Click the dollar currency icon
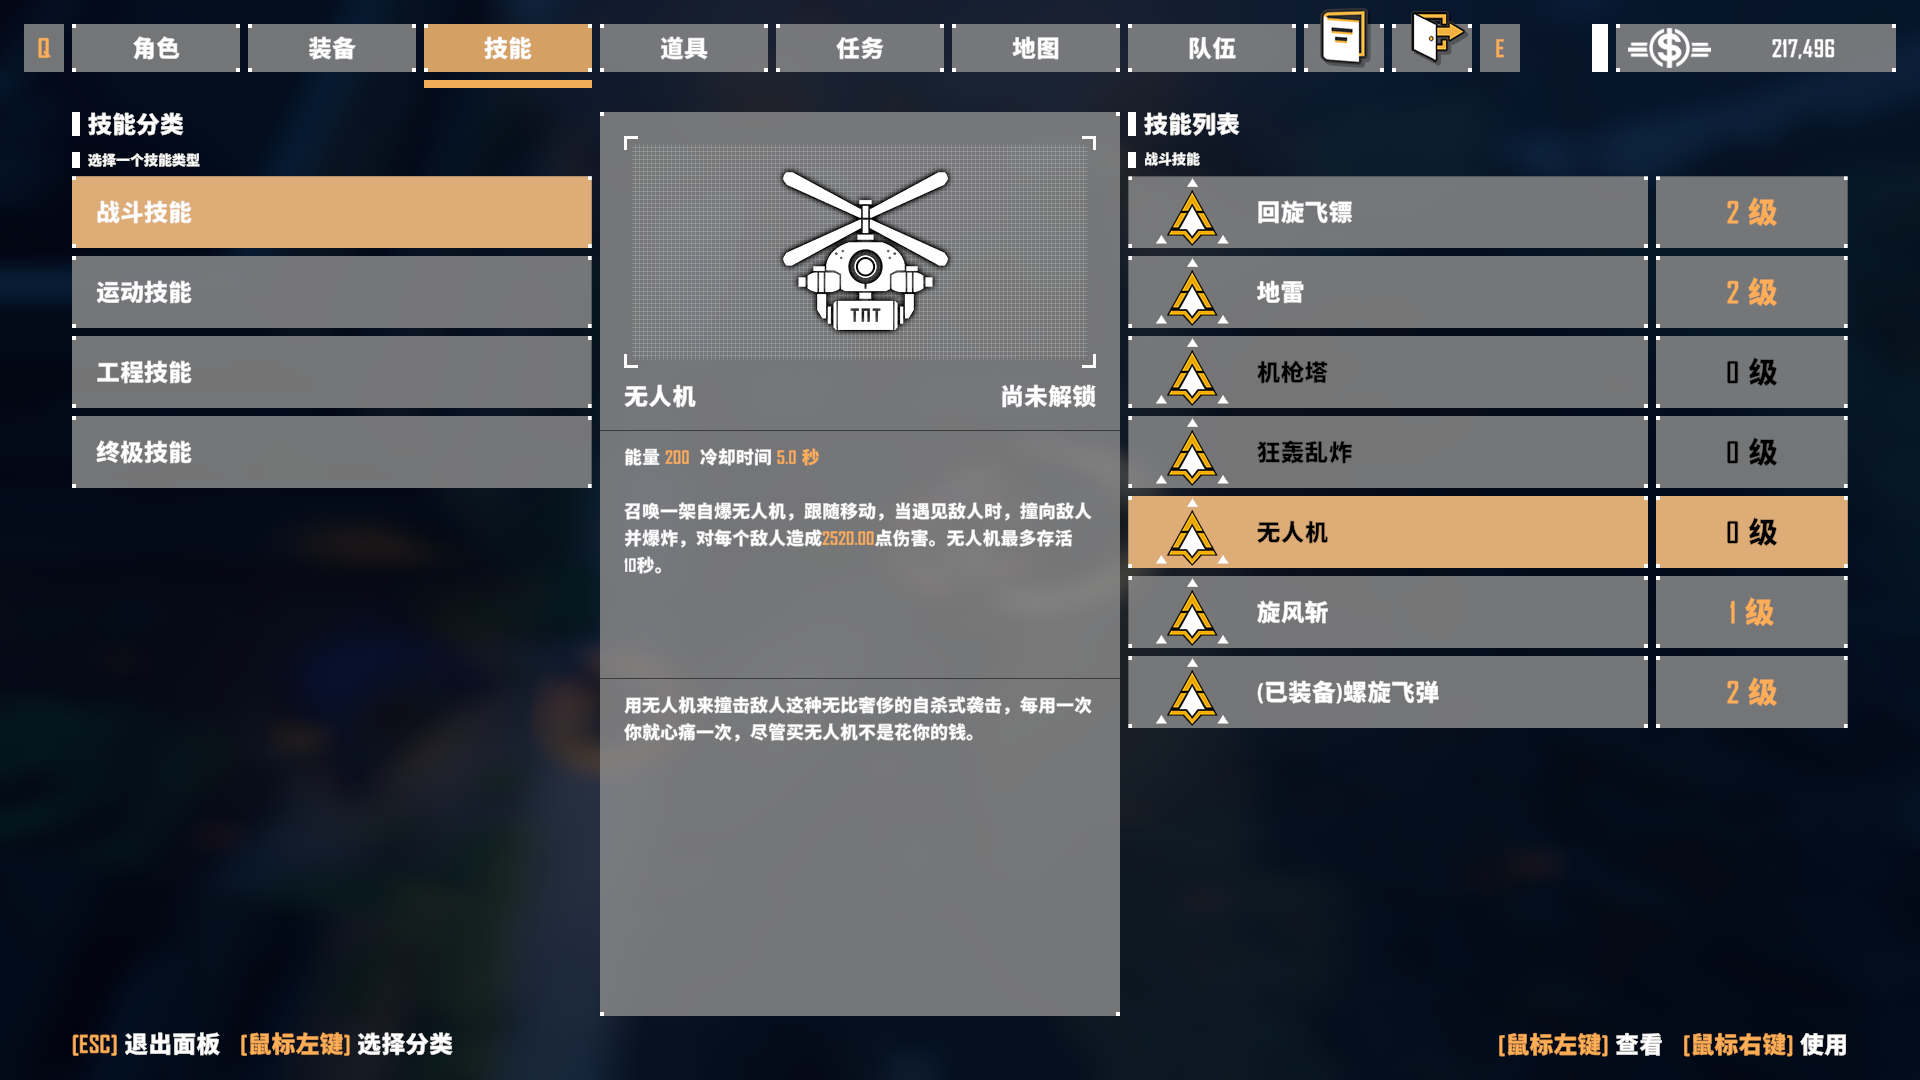This screenshot has height=1080, width=1920. (1669, 48)
